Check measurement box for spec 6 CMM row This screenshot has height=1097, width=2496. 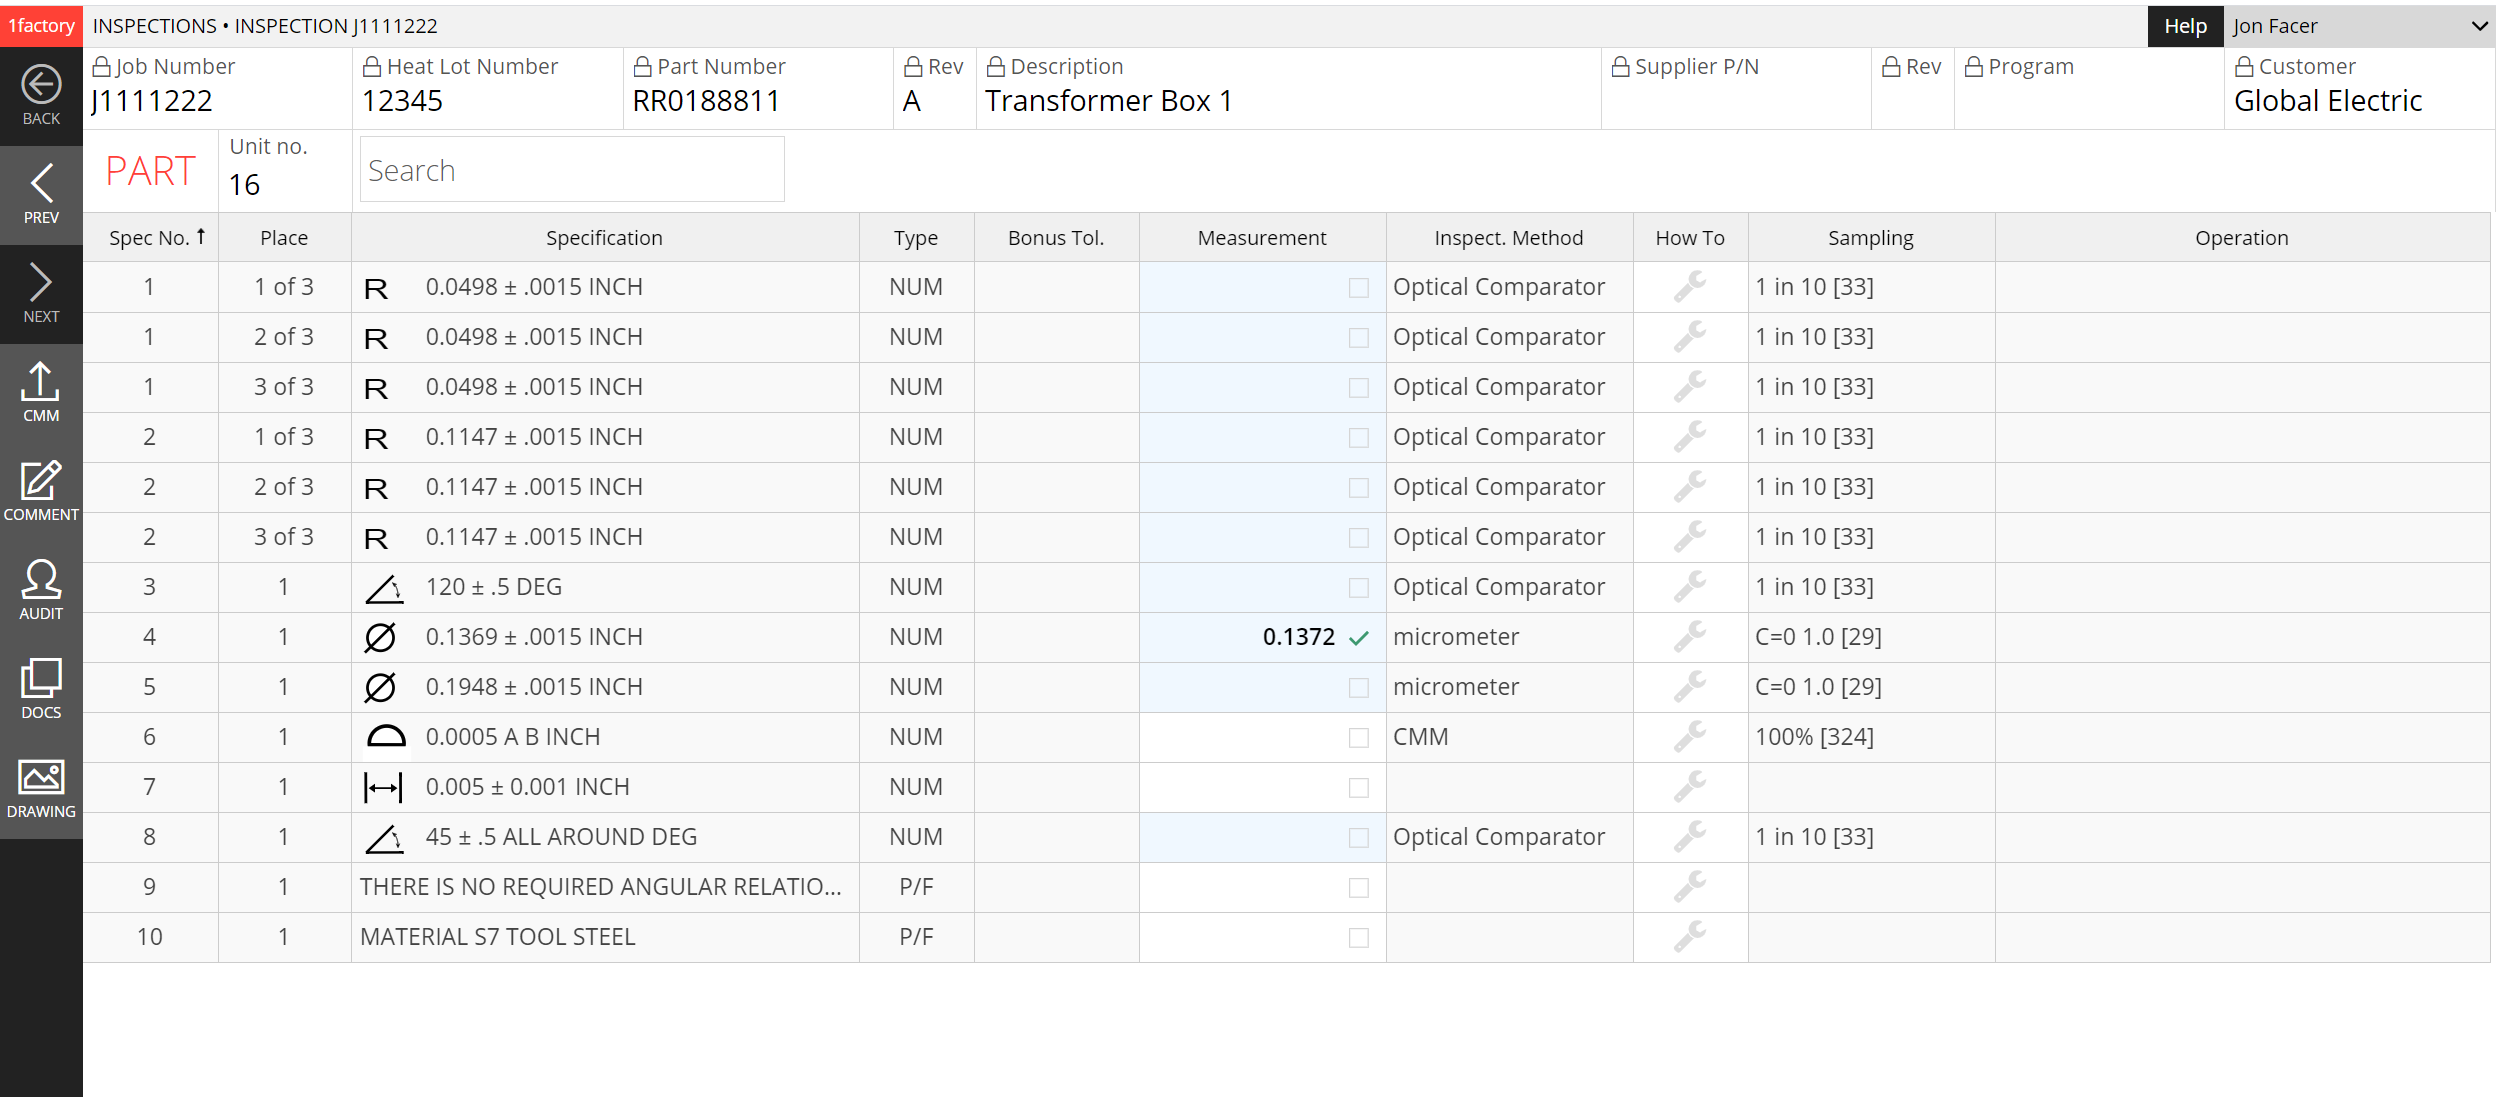point(1358,737)
